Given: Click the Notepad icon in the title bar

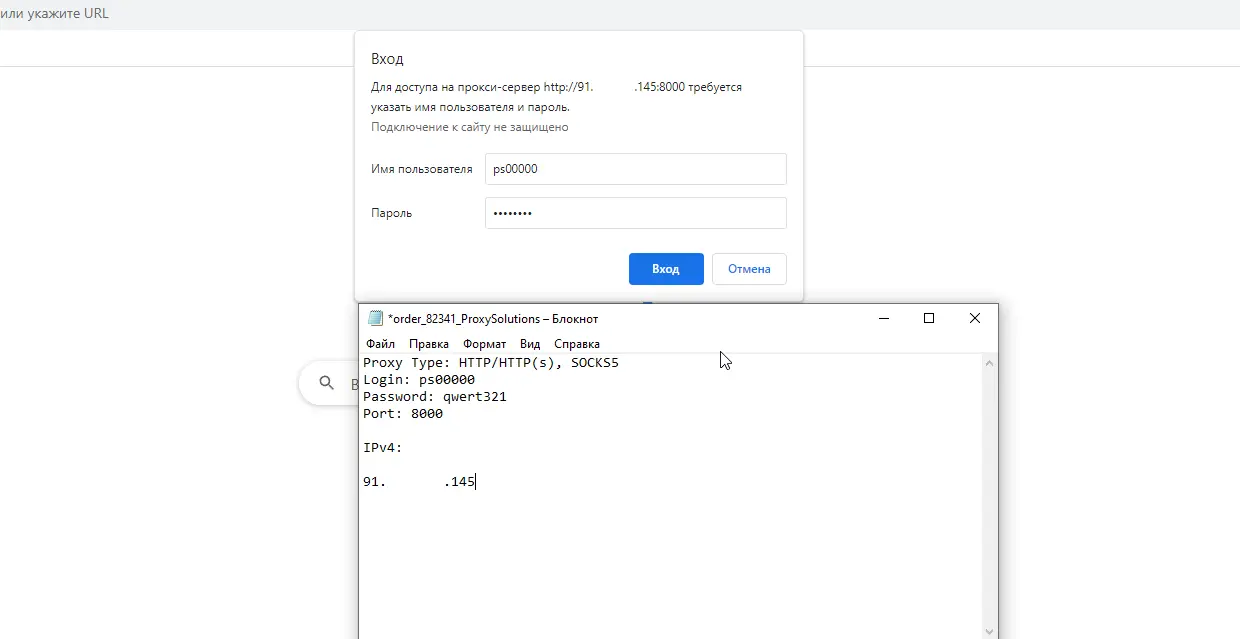Looking at the screenshot, I should tap(376, 318).
